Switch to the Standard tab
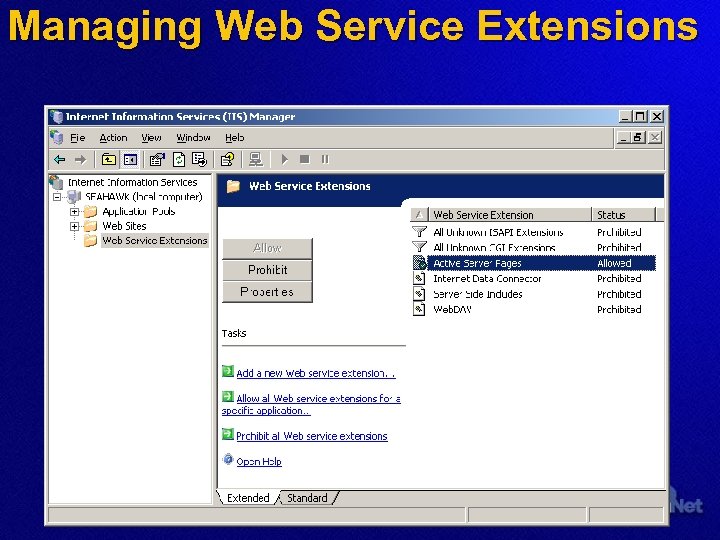720x540 pixels. pyautogui.click(x=307, y=498)
